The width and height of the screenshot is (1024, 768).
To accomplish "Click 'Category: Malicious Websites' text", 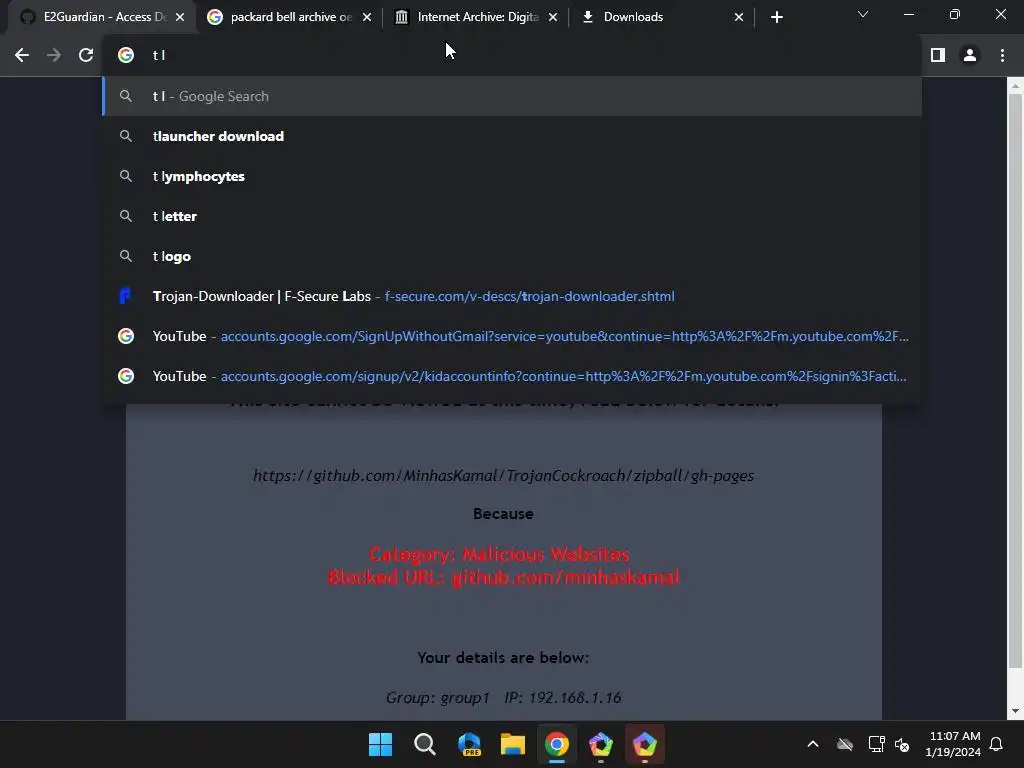I will (x=499, y=554).
